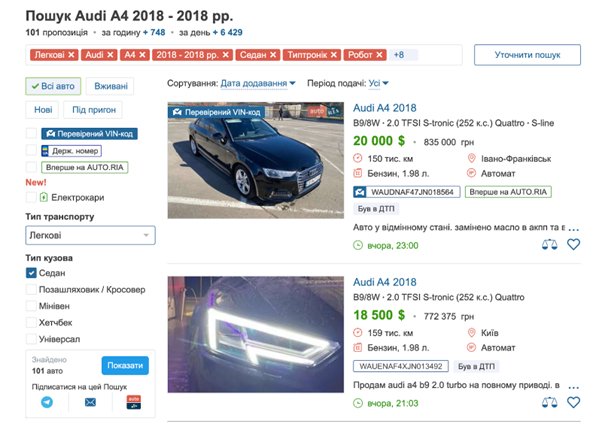The image size is (602, 427).
Task: Click the + 748 за годину link
Action: coord(154,33)
